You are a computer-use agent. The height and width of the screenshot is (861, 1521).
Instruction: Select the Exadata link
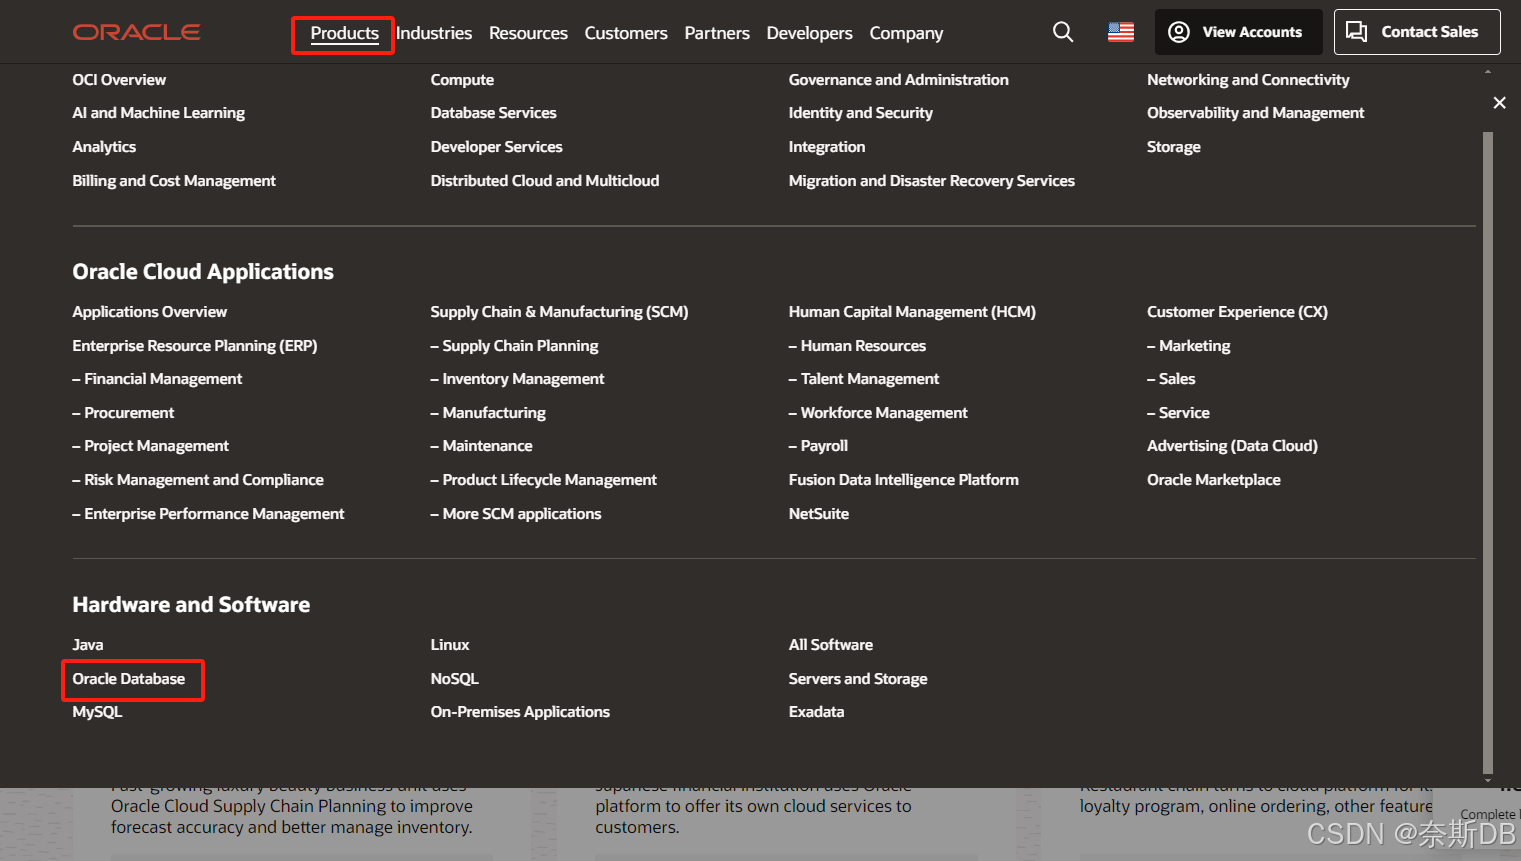pyautogui.click(x=816, y=712)
